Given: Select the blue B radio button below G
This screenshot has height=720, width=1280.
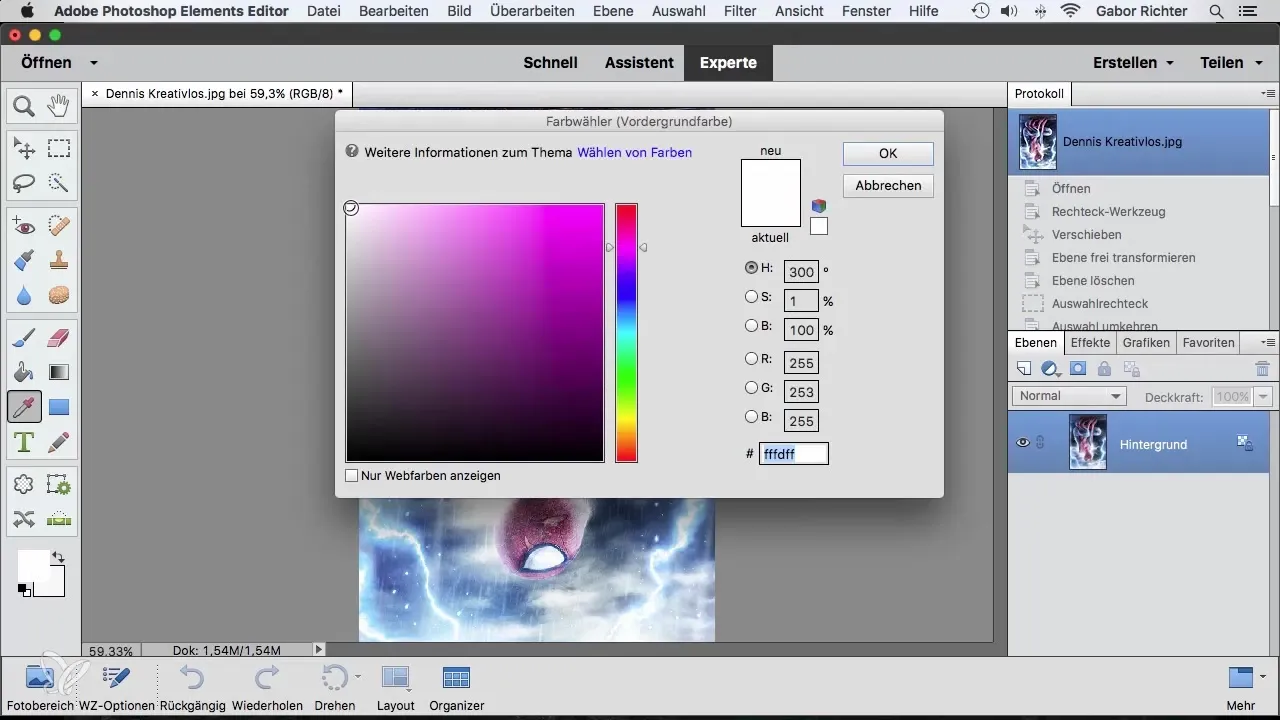Looking at the screenshot, I should coord(751,416).
